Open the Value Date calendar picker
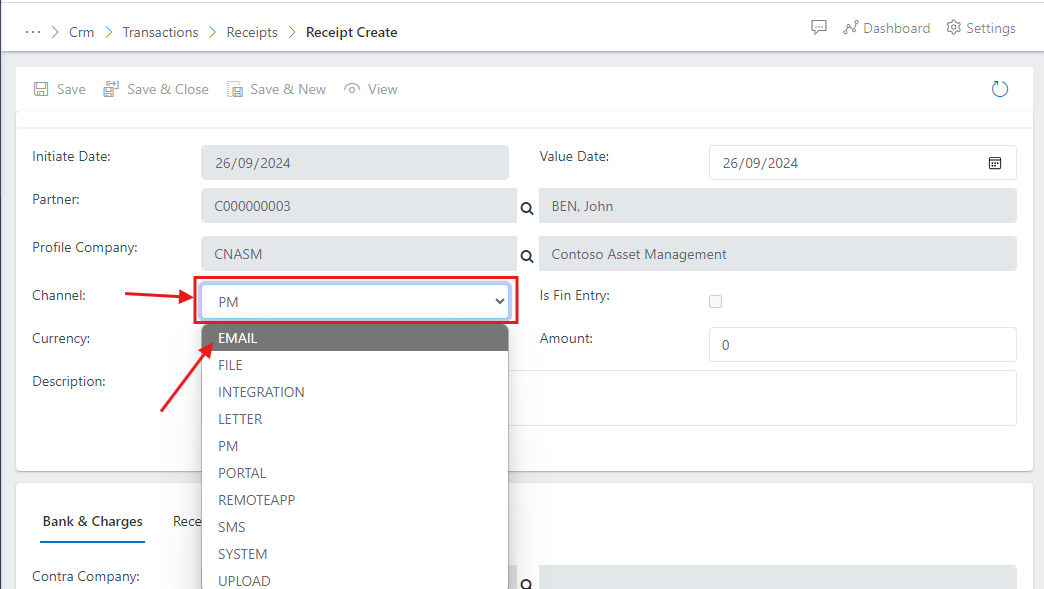Viewport: 1044px width, 589px height. coord(994,162)
